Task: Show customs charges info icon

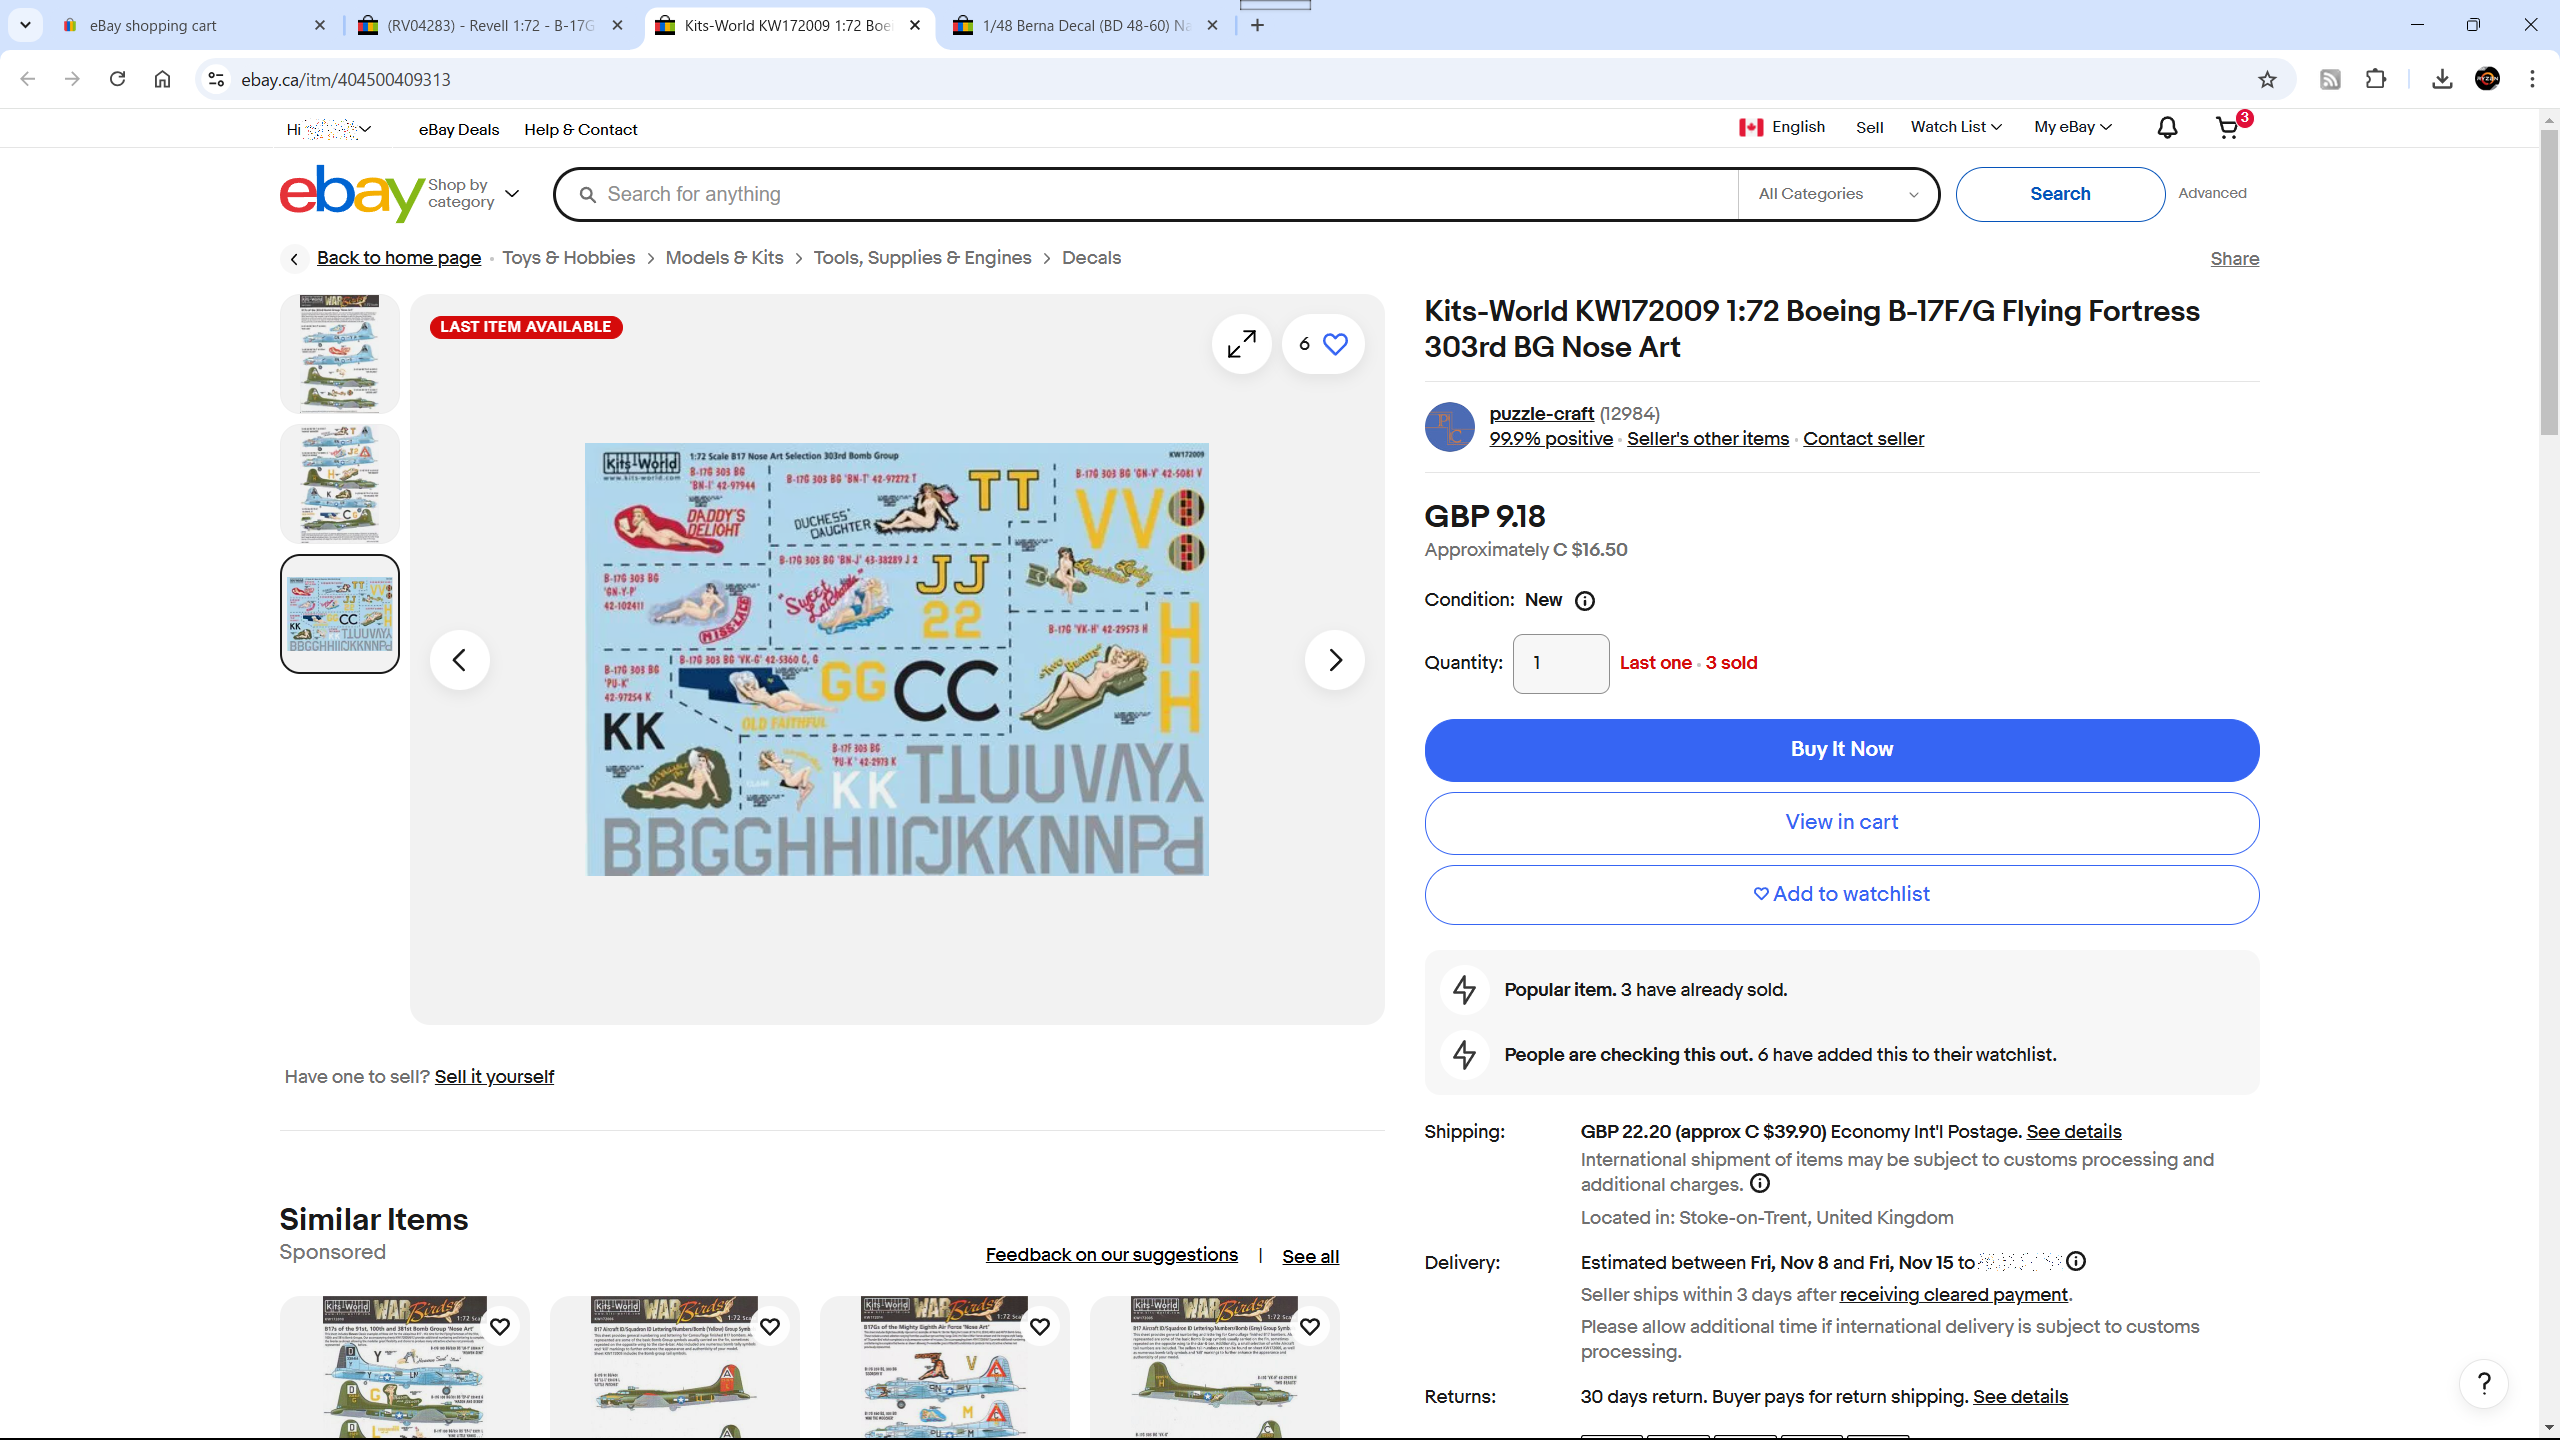Action: 1760,1184
